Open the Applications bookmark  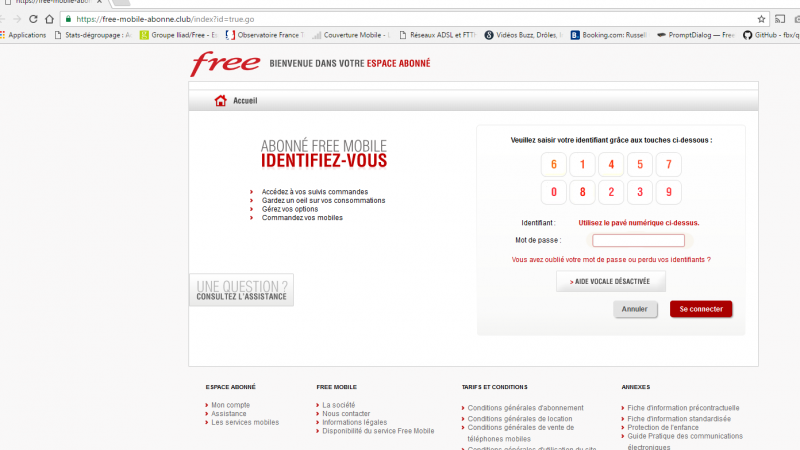tap(23, 35)
